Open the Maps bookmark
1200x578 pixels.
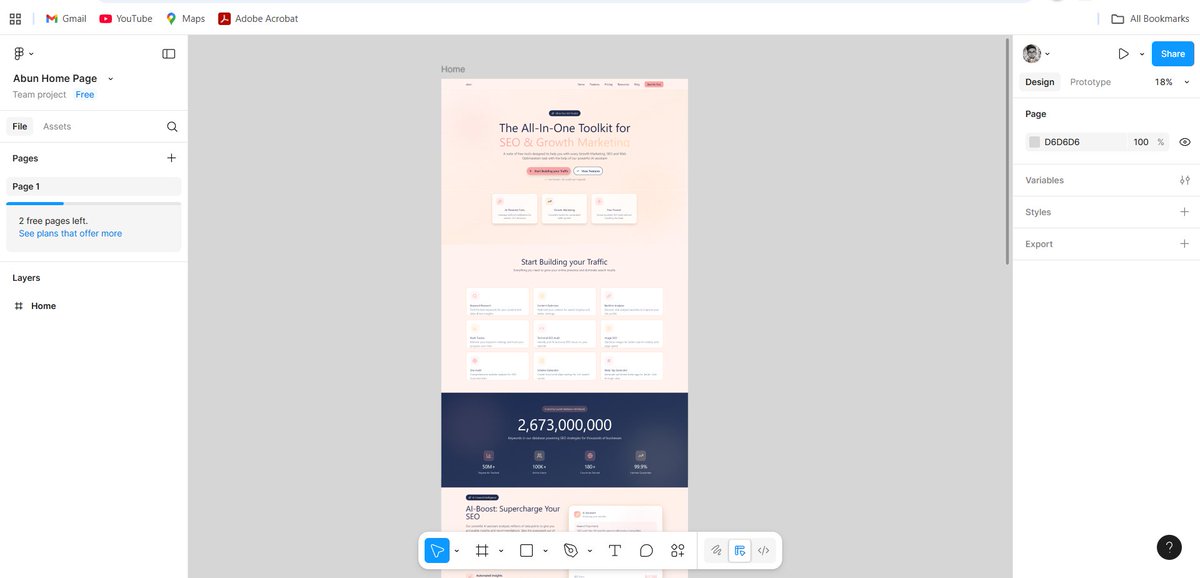[185, 18]
